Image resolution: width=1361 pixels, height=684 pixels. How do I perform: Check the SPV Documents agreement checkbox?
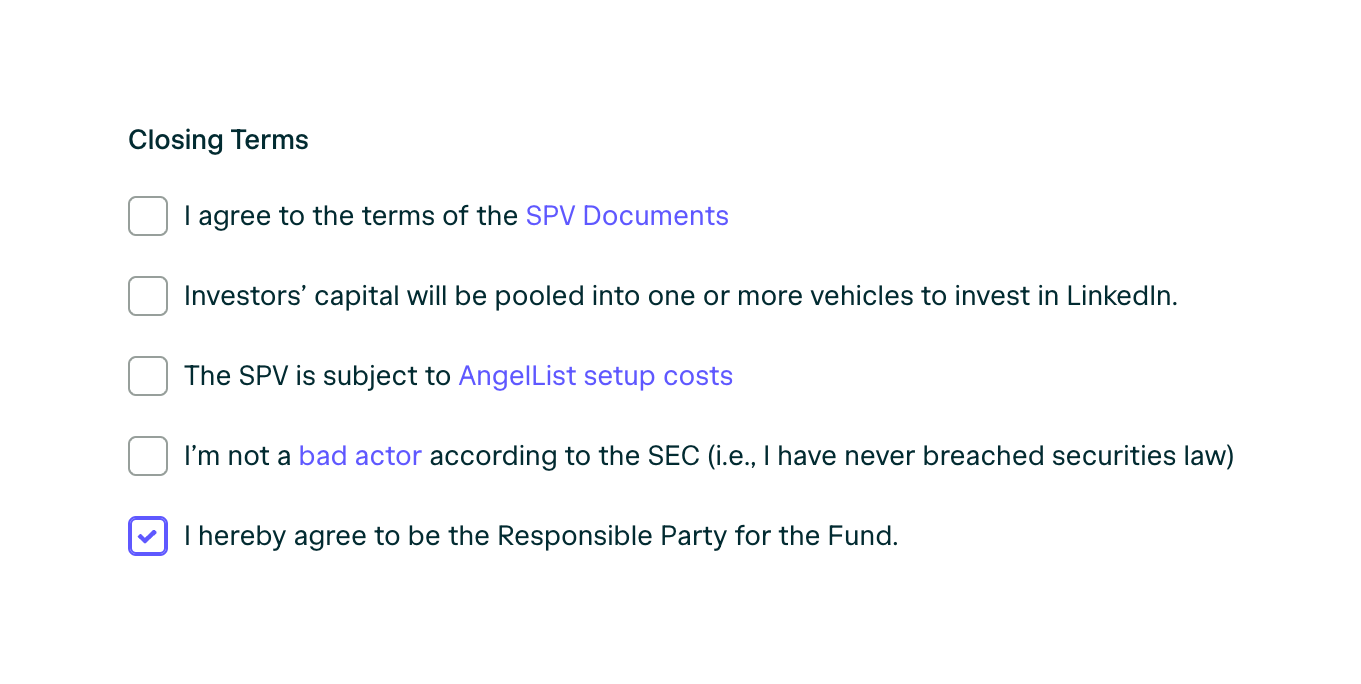click(x=148, y=216)
